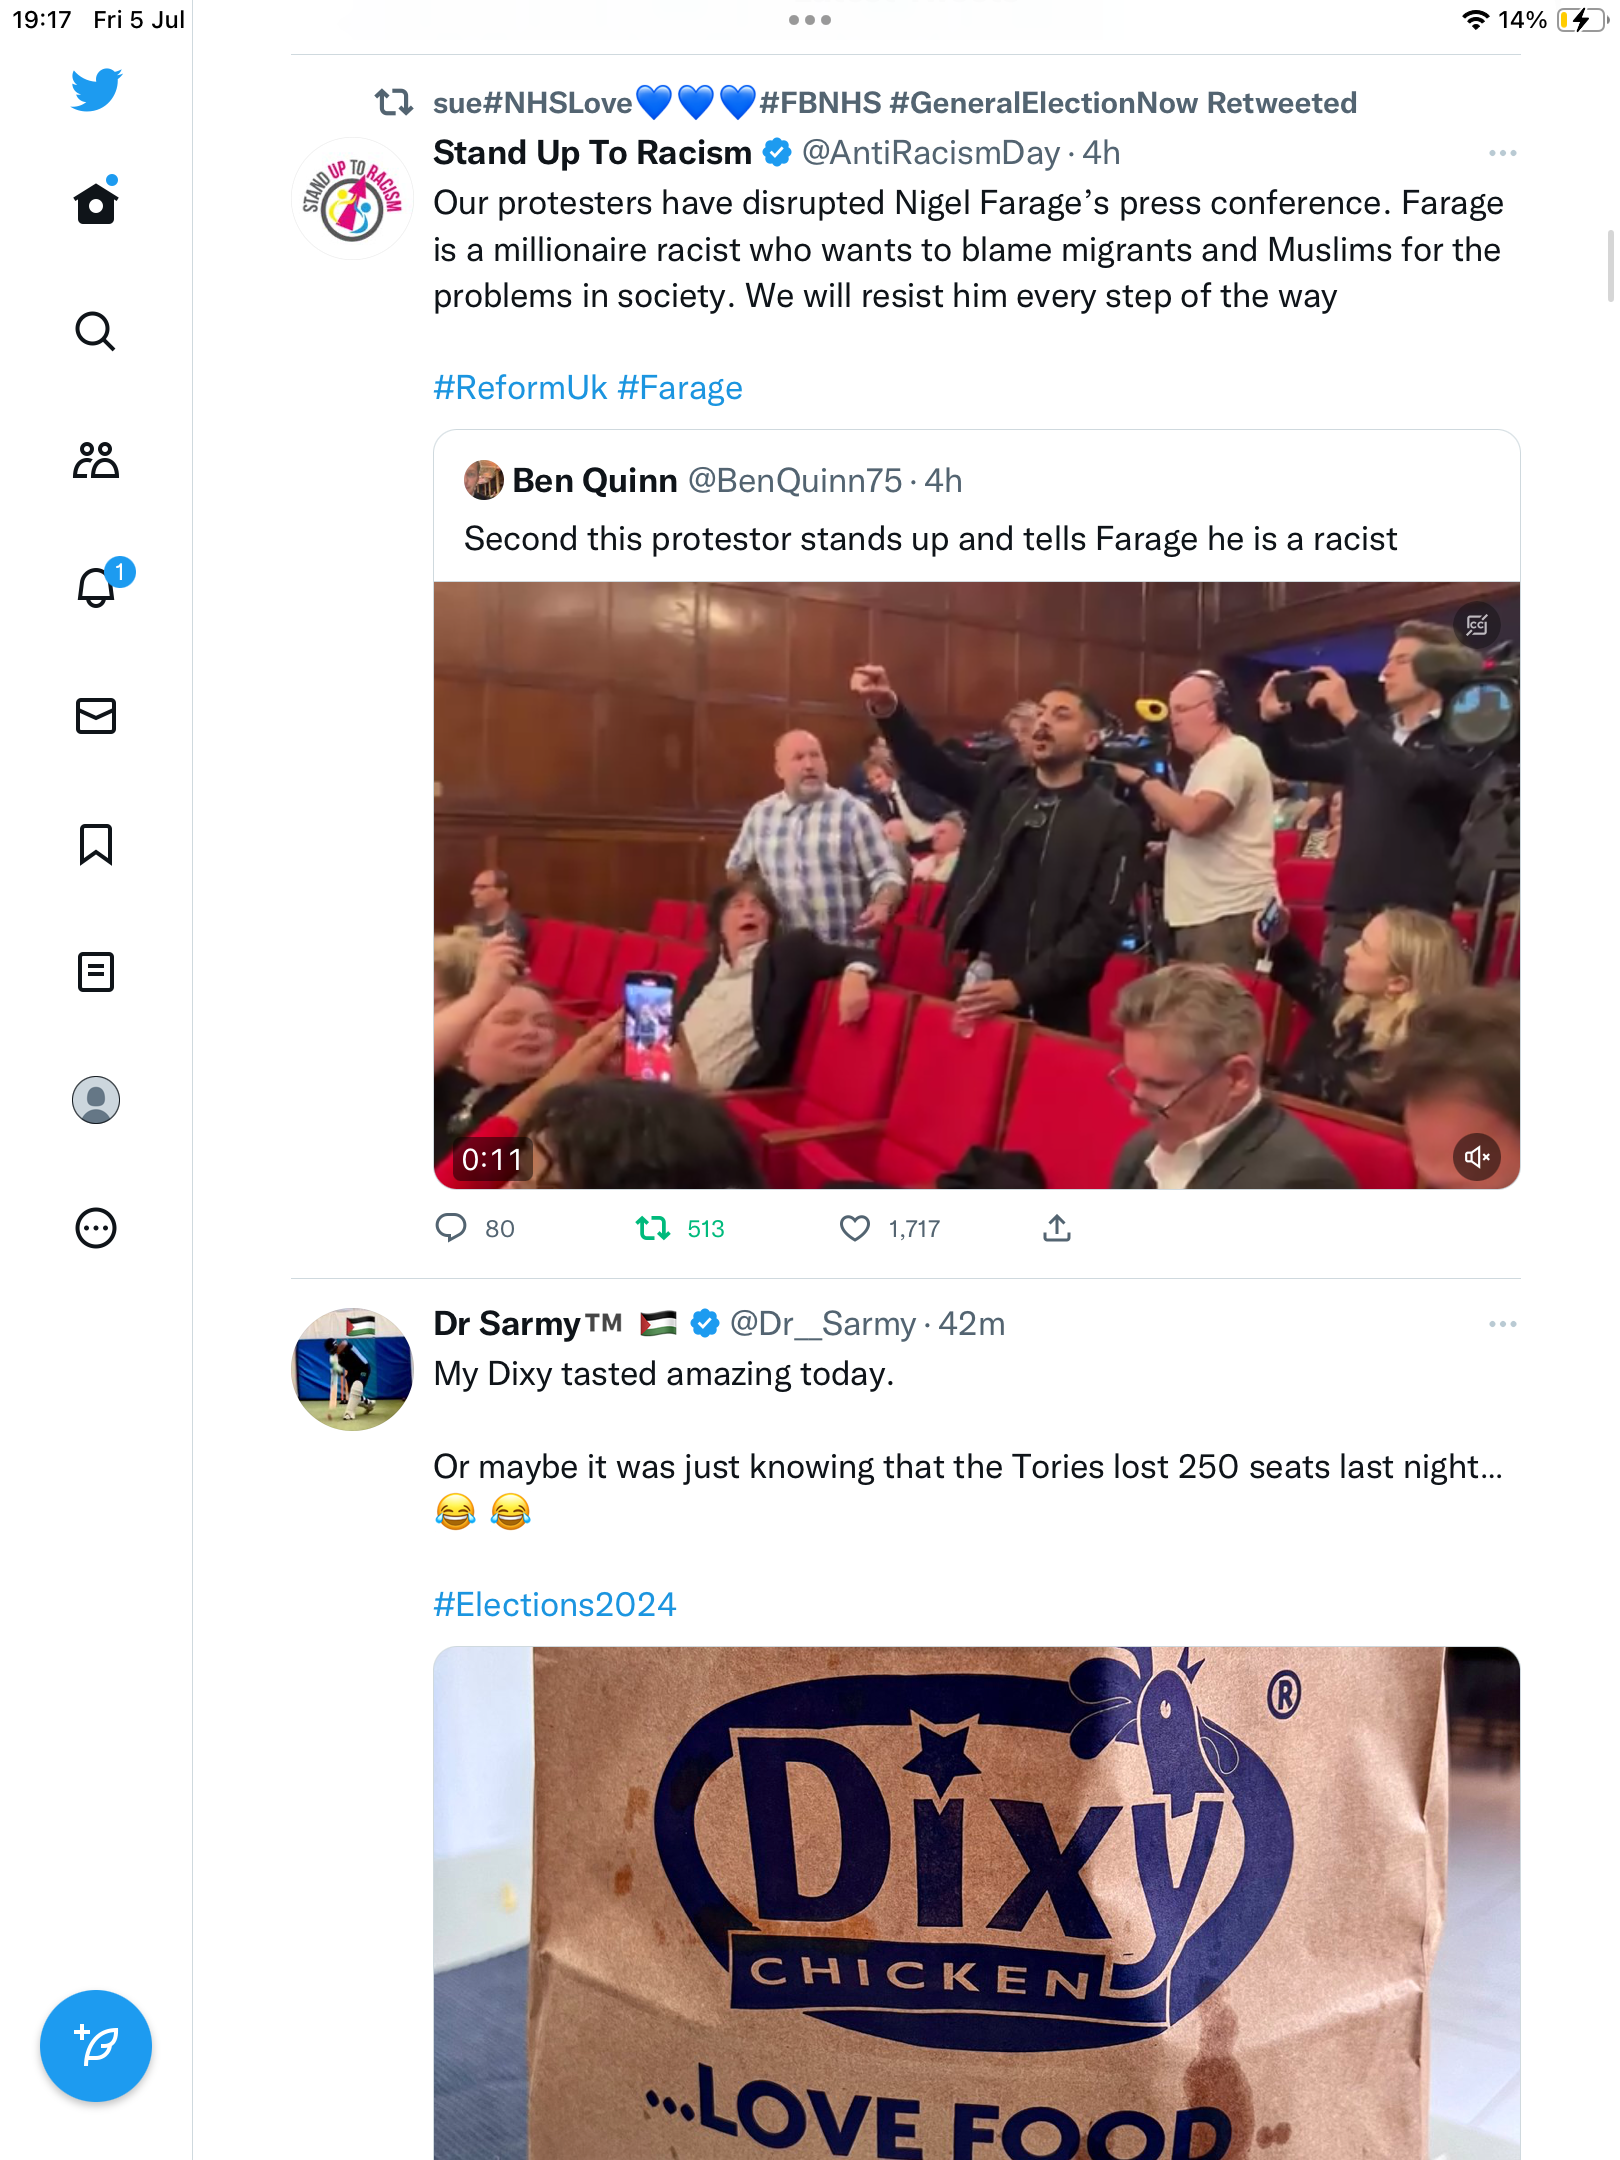Undo retweet showing 513 count
This screenshot has height=2160, width=1620.
[654, 1228]
